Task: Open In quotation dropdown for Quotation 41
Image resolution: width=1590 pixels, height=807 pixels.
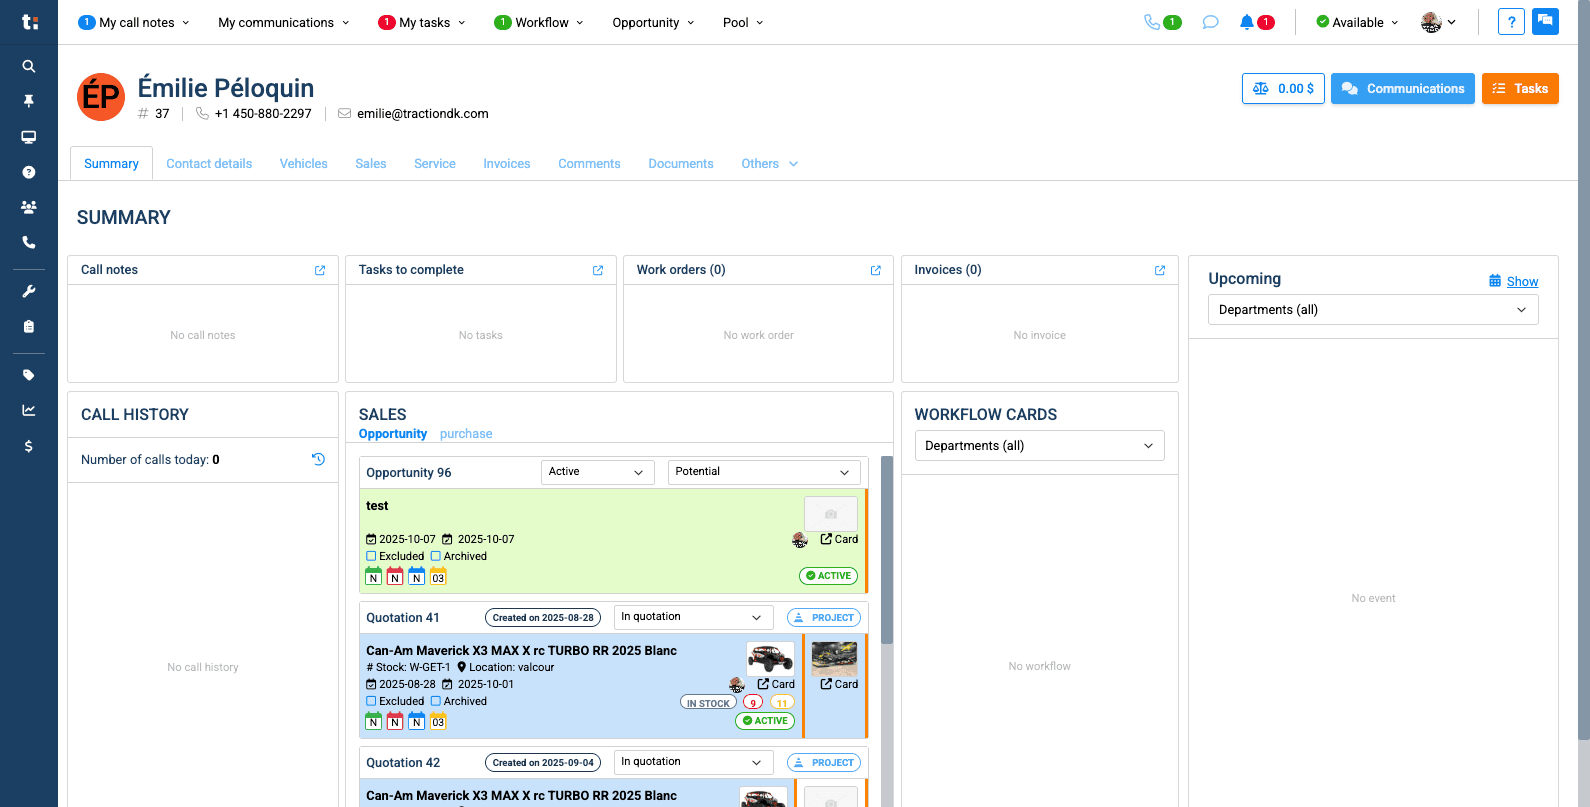Action: pyautogui.click(x=693, y=617)
